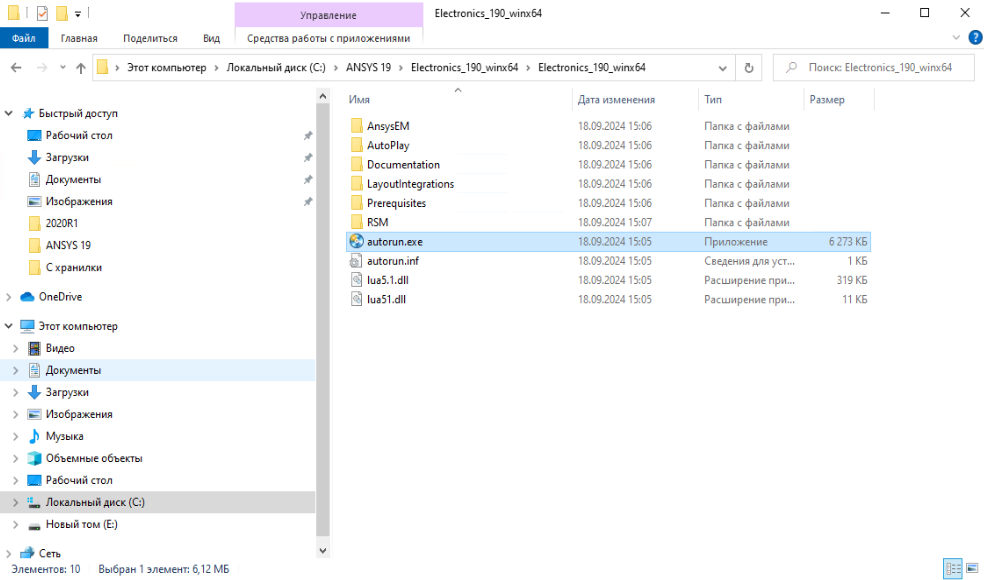This screenshot has width=984, height=580.
Task: Click the autorun.inf file name
Action: coord(393,260)
